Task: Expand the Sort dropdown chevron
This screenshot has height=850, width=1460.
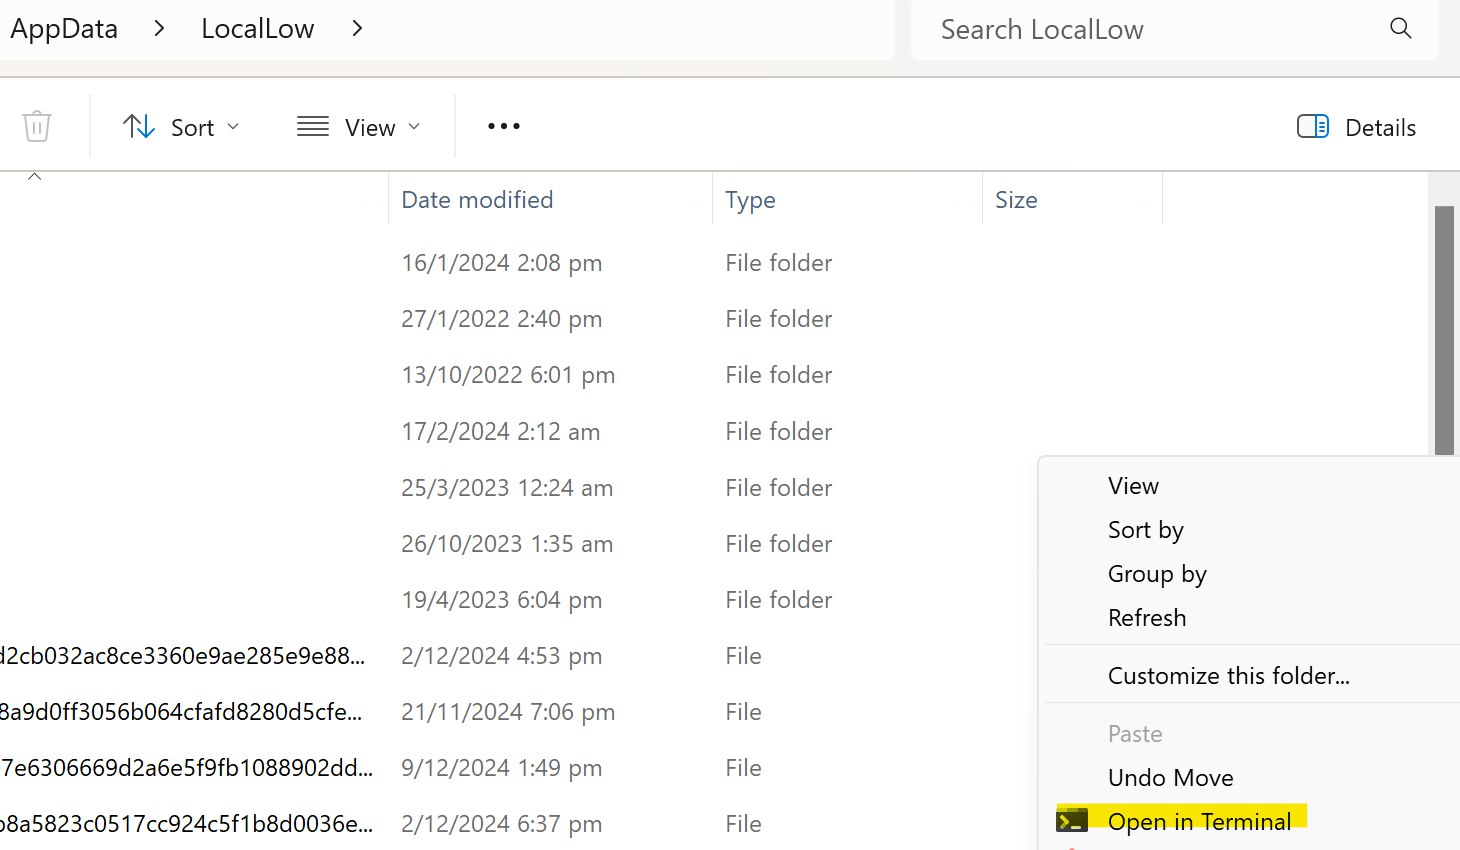Action: [233, 127]
